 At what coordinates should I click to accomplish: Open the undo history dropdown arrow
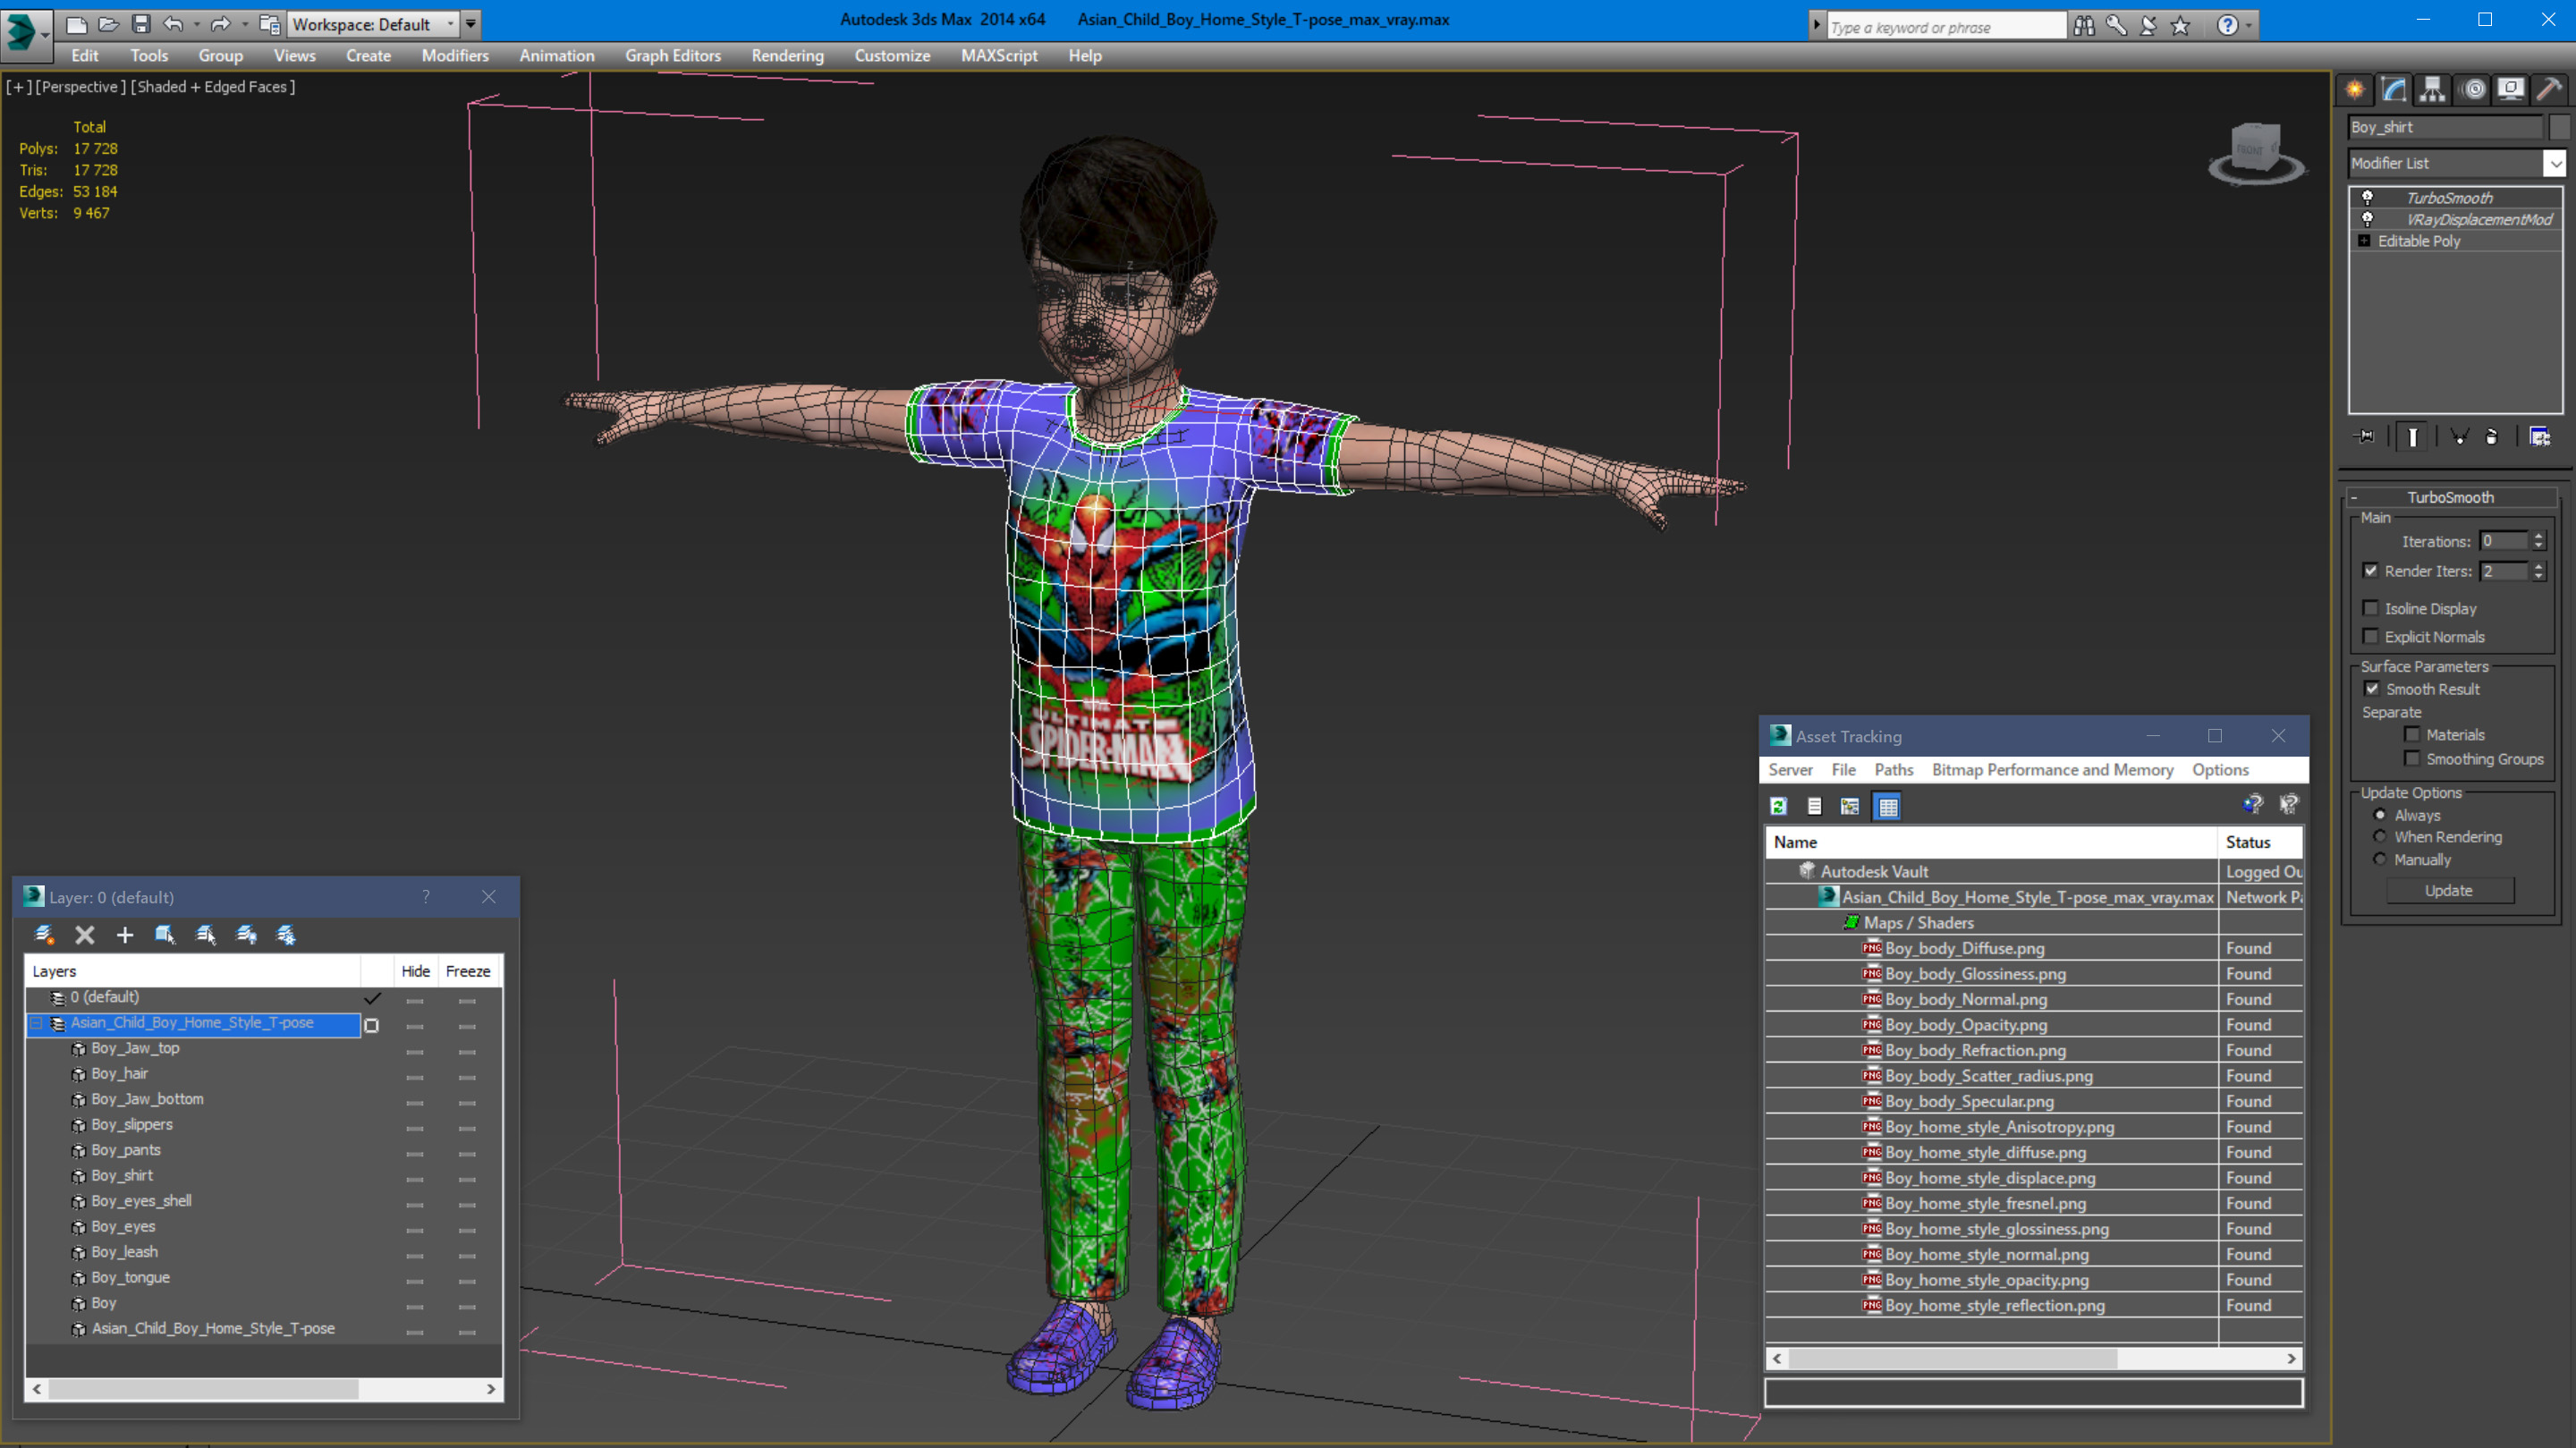tap(196, 24)
